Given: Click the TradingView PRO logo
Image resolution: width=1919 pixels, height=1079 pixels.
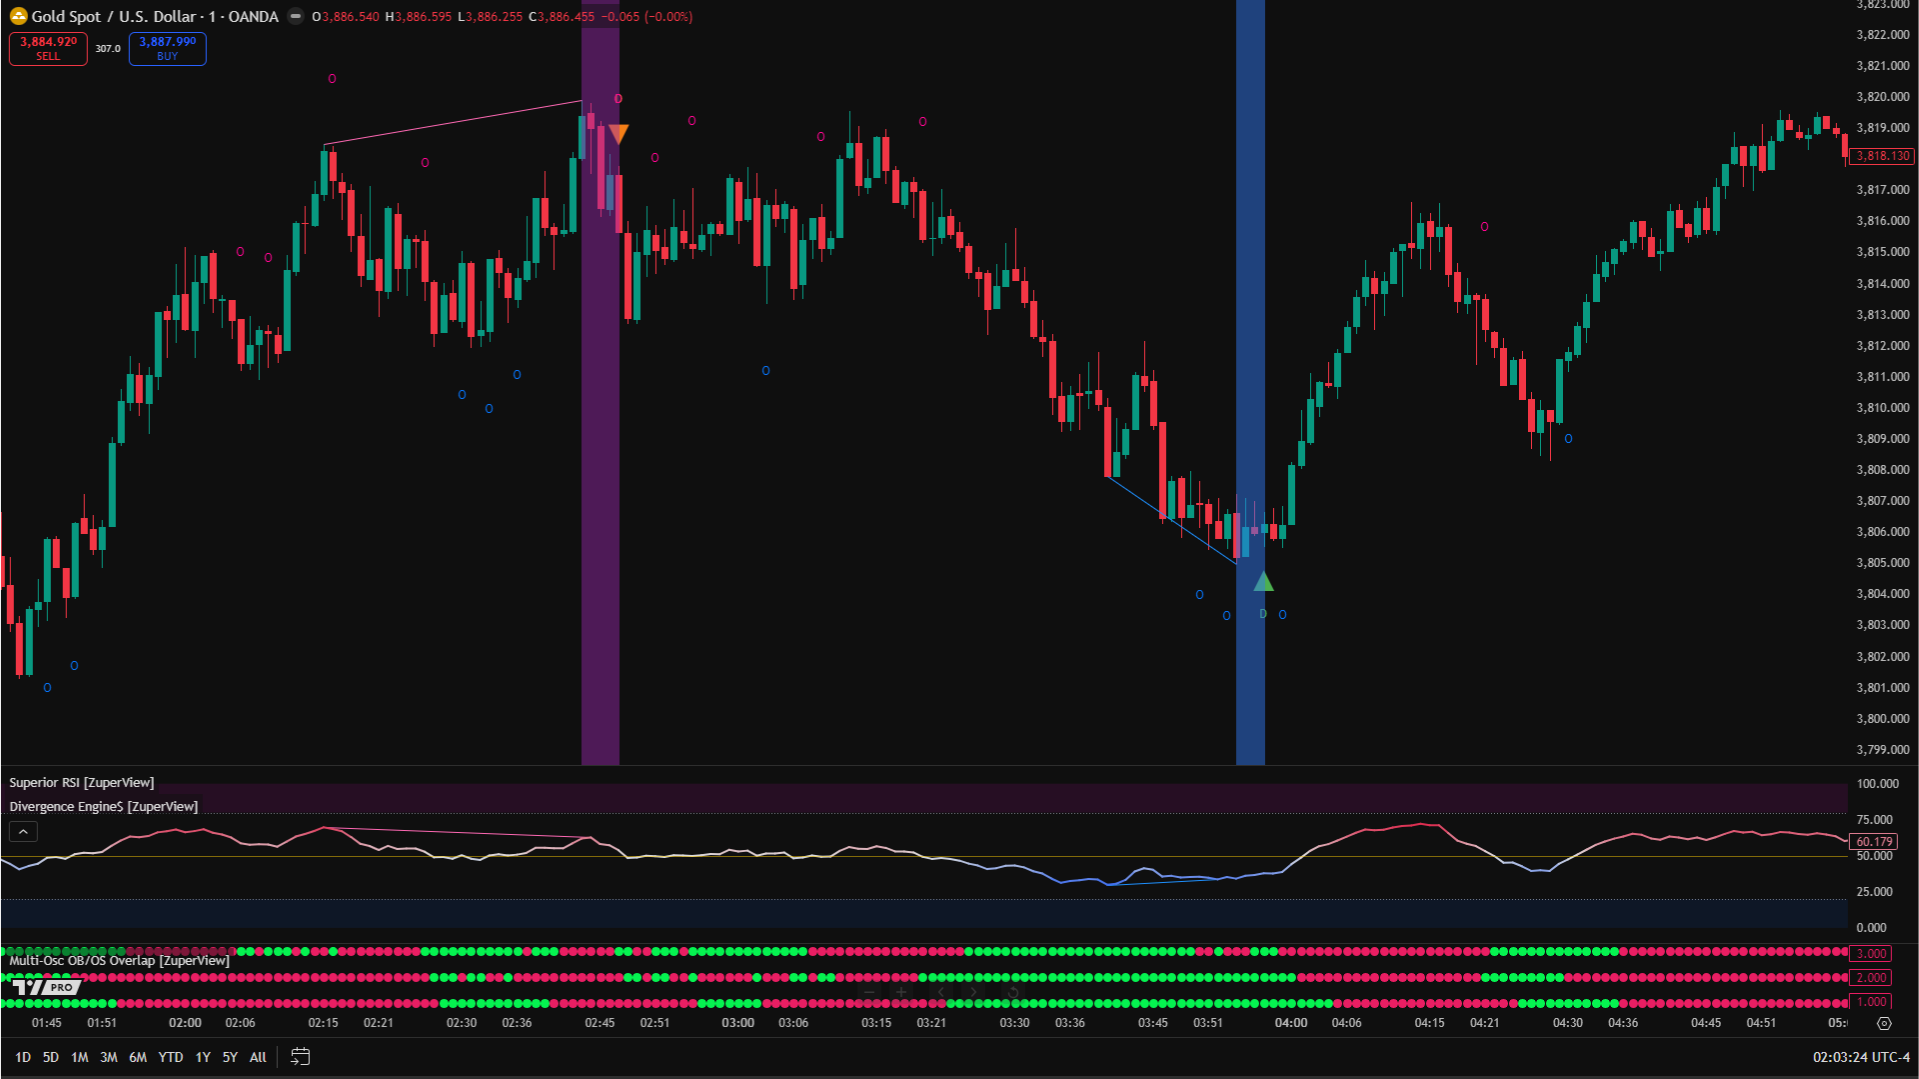Looking at the screenshot, I should tap(46, 987).
